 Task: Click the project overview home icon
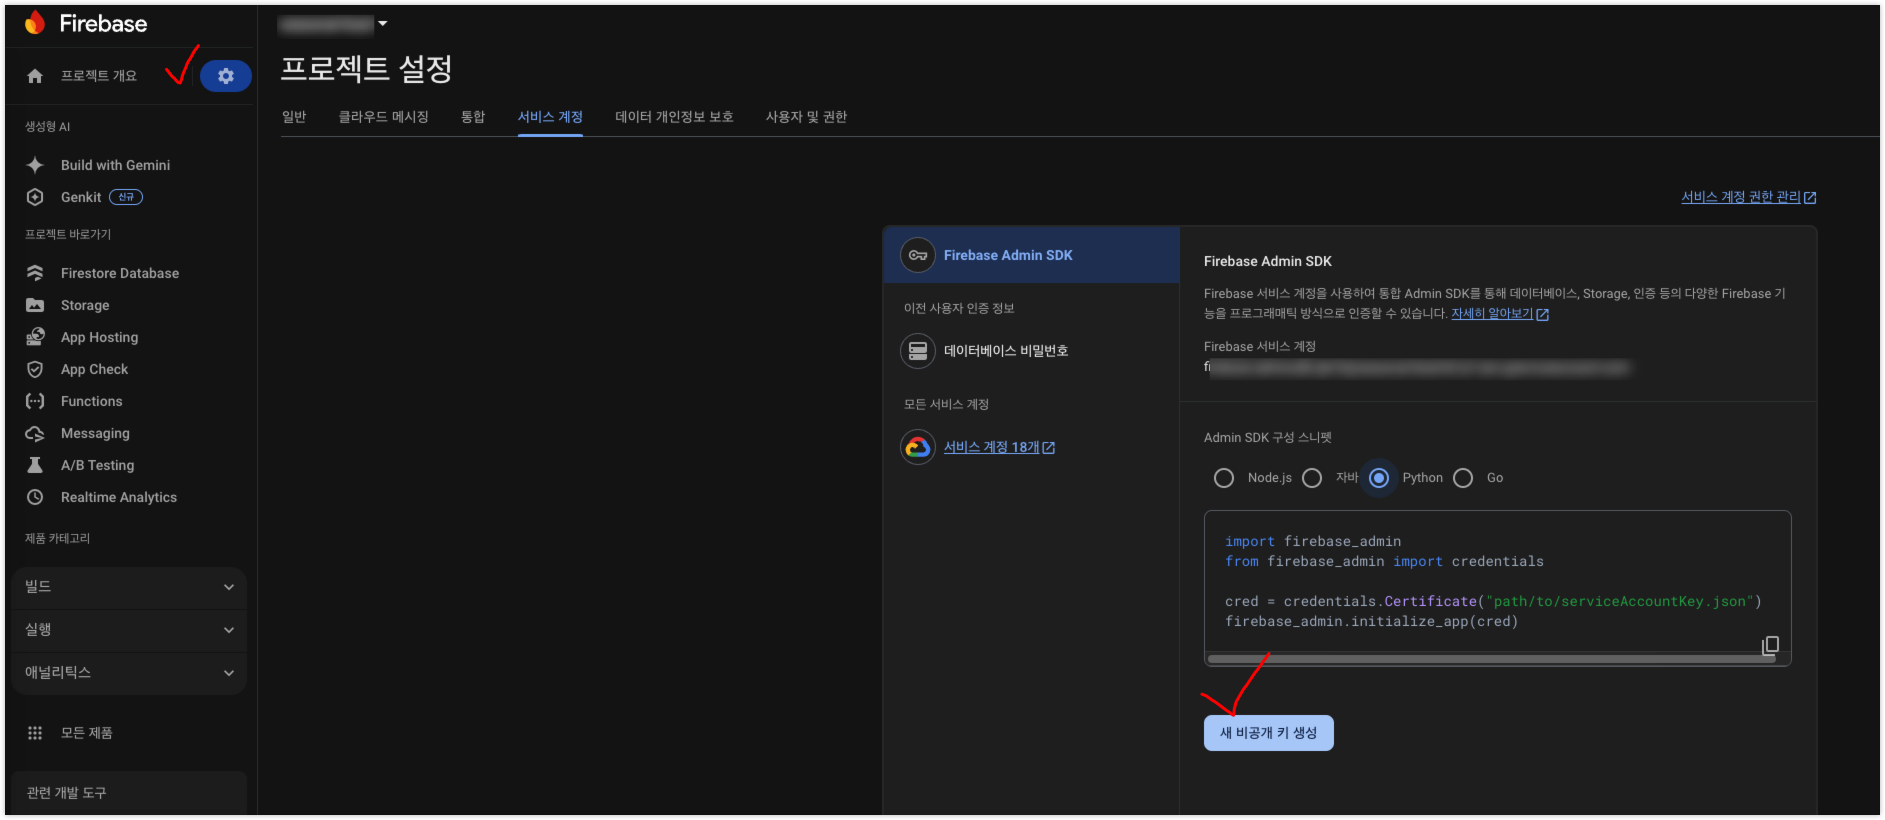(x=35, y=76)
